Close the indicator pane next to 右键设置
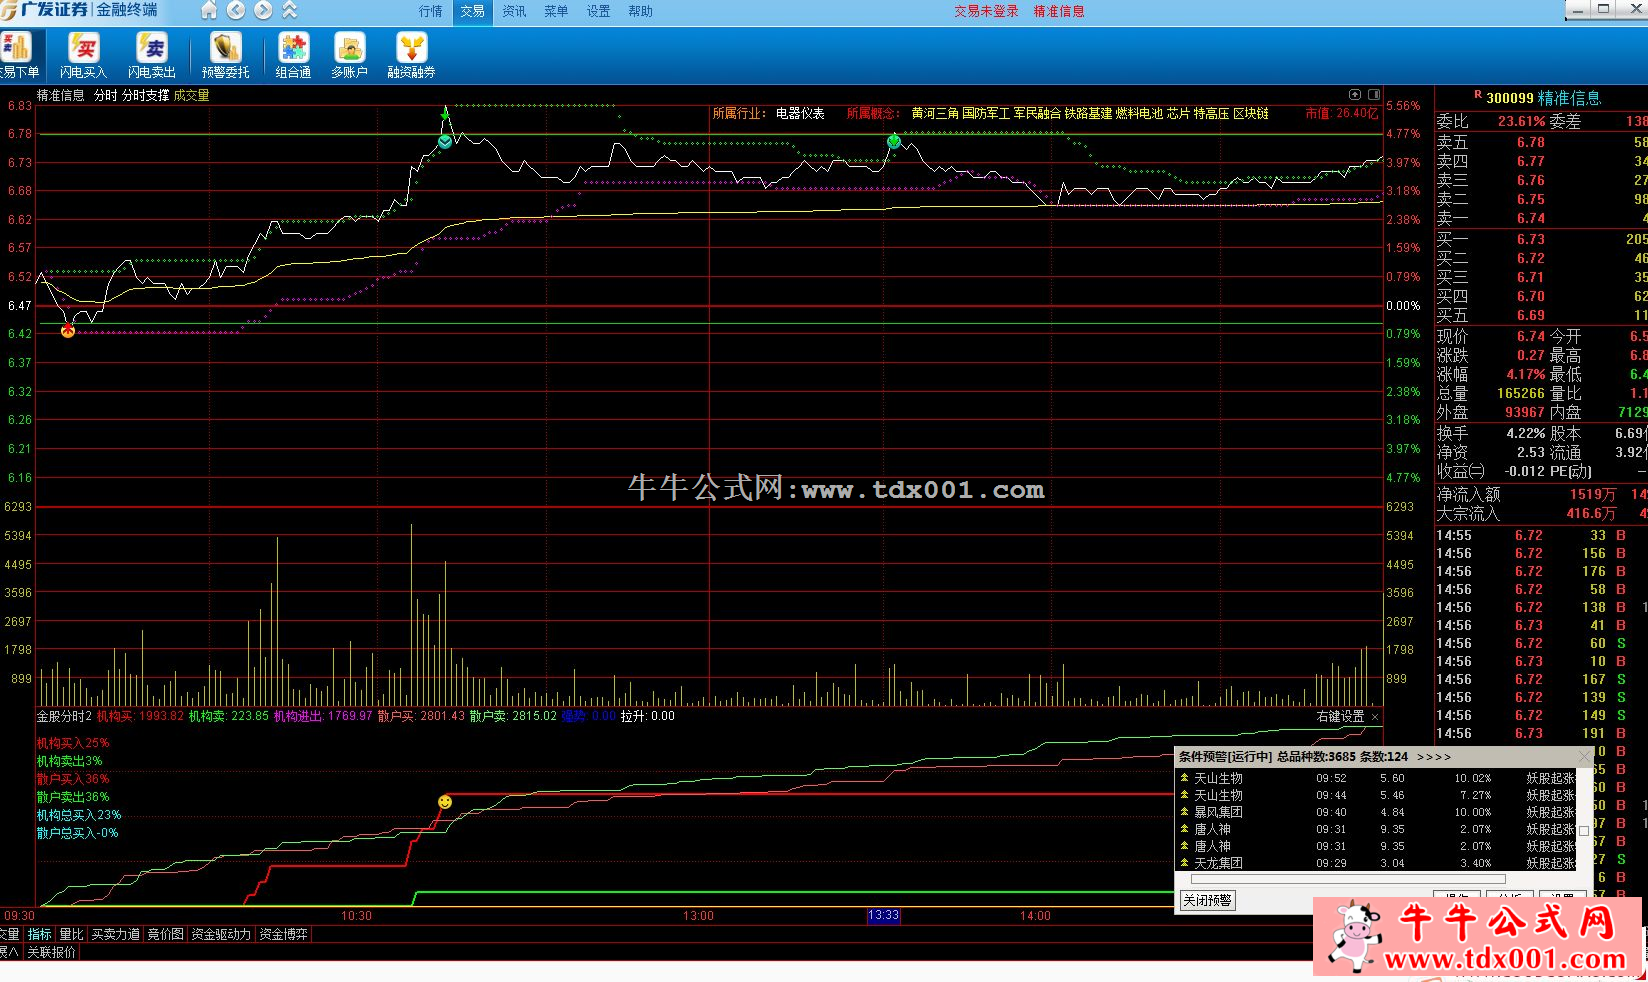1648x982 pixels. 1375,716
